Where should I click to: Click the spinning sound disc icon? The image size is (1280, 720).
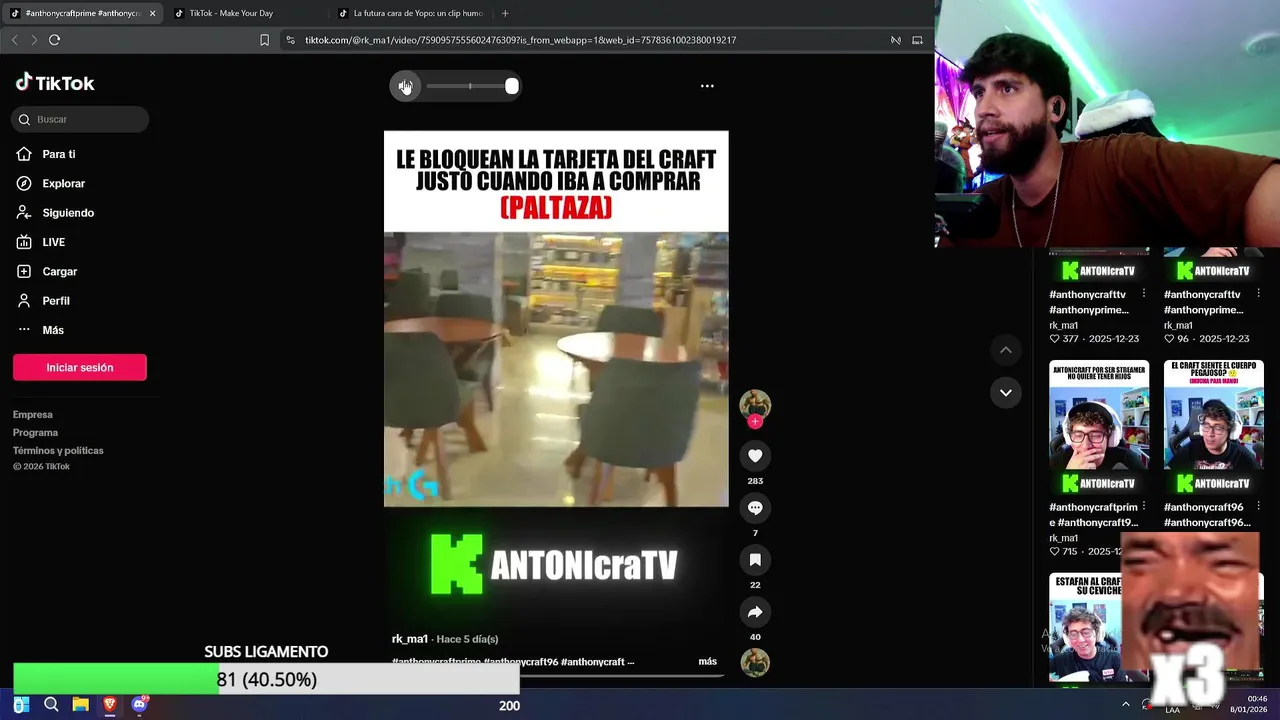[755, 662]
